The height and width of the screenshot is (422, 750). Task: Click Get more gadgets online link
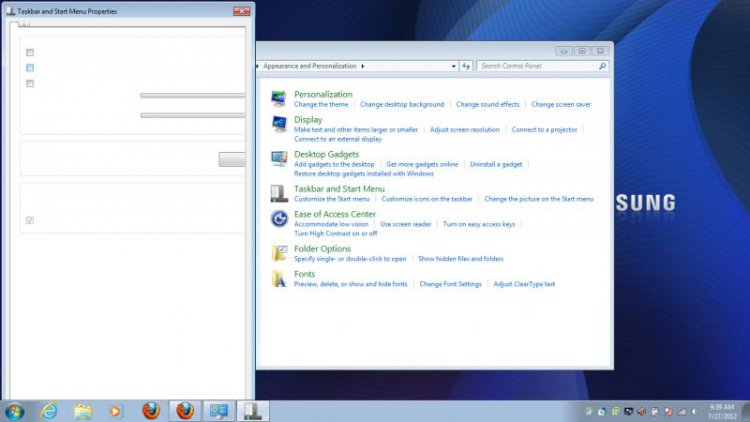tap(422, 164)
